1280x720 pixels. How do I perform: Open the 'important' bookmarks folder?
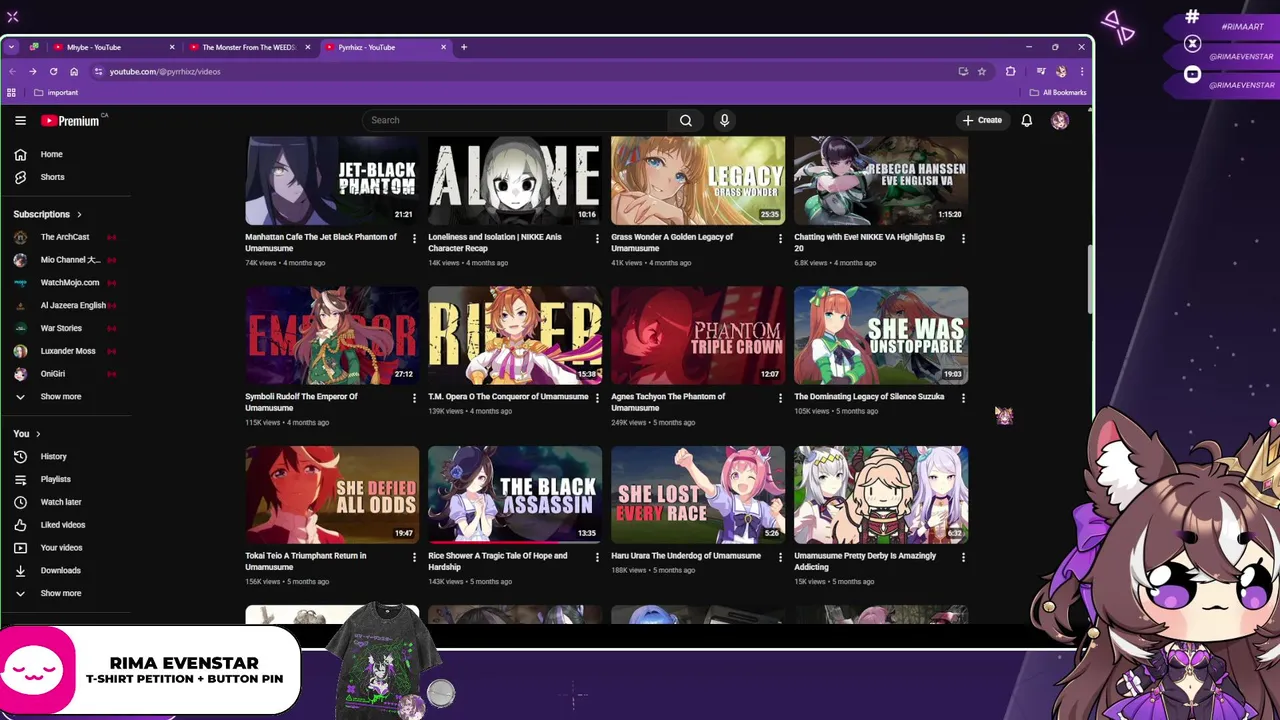coord(56,93)
